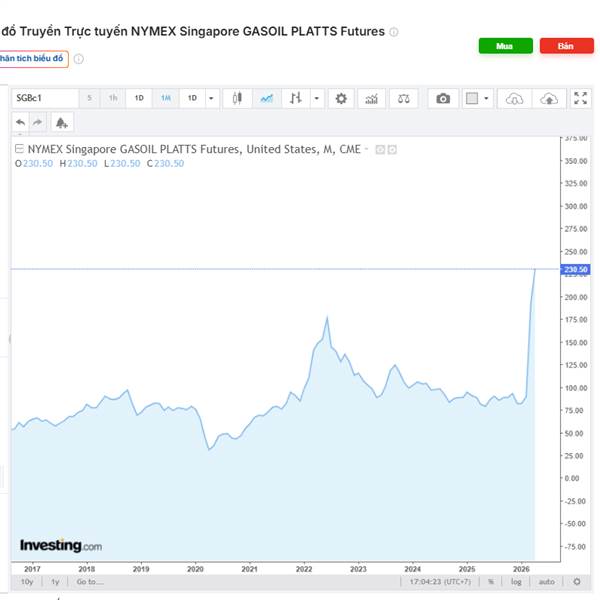Screen dimensions: 600x600
Task: Click the candlestick chart type icon
Action: click(x=237, y=98)
